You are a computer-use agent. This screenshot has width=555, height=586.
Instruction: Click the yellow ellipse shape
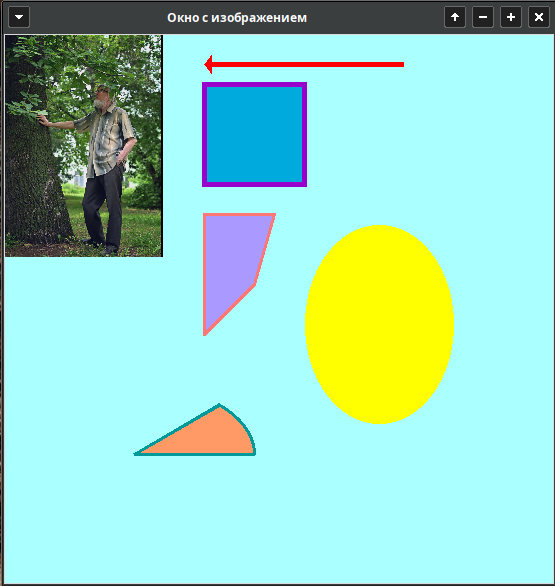pyautogui.click(x=379, y=324)
